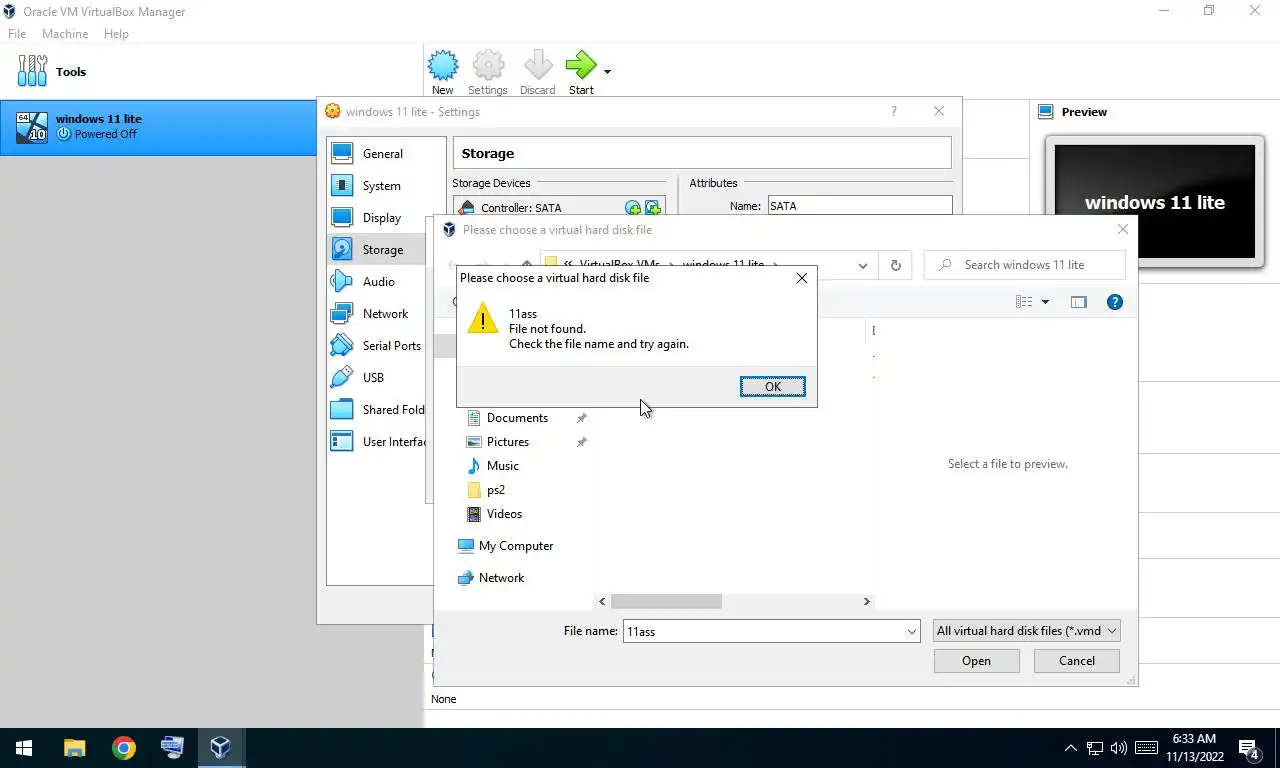Image resolution: width=1280 pixels, height=768 pixels.
Task: Open Music in the file dialog sidebar
Action: point(502,466)
